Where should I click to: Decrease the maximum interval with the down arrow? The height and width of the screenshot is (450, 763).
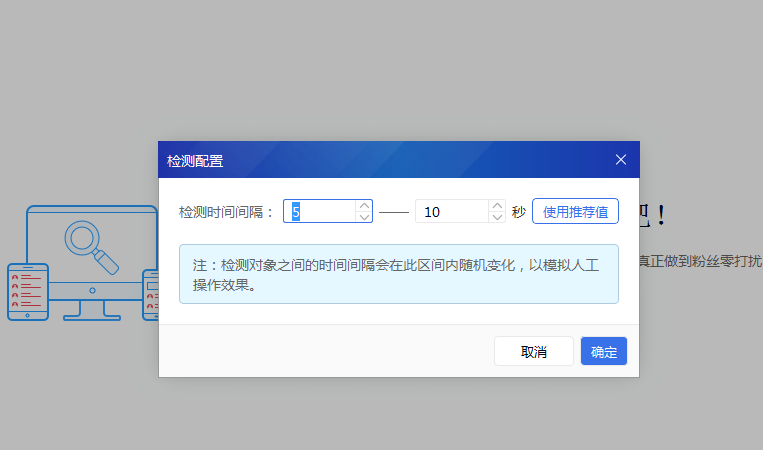(x=497, y=217)
